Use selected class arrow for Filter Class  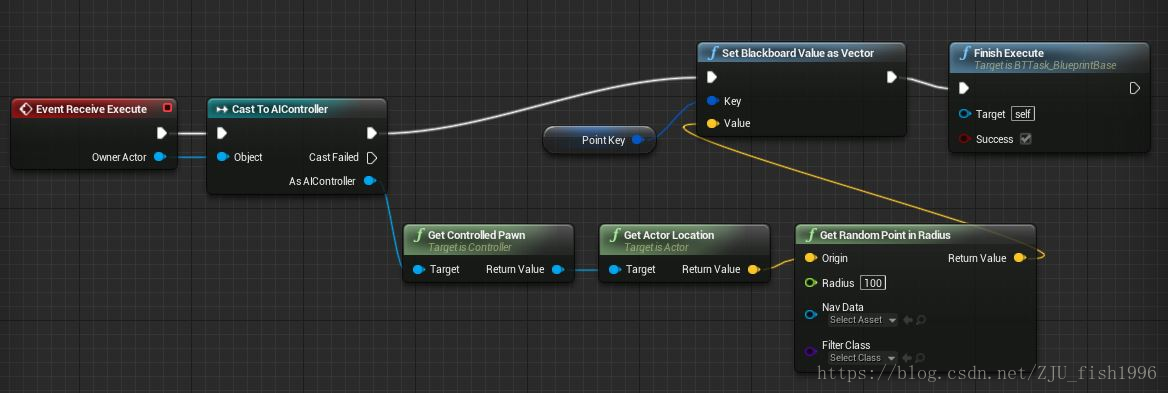pyautogui.click(x=907, y=358)
